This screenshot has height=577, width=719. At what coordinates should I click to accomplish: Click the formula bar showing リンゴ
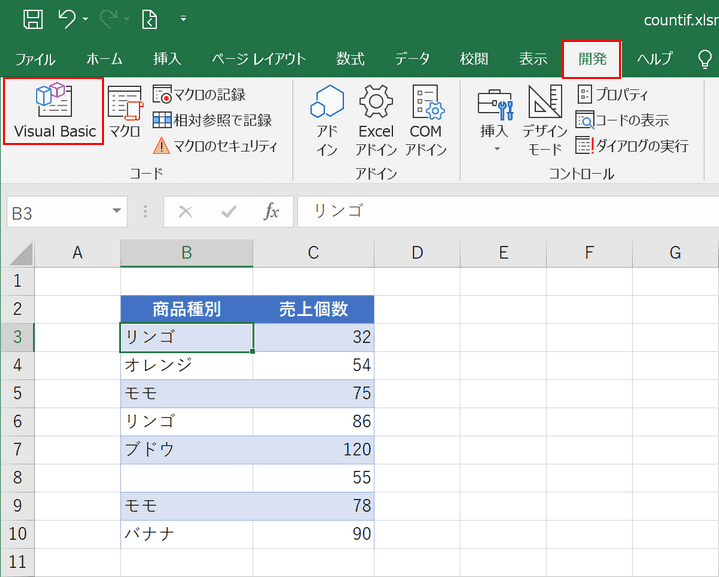click(x=508, y=211)
